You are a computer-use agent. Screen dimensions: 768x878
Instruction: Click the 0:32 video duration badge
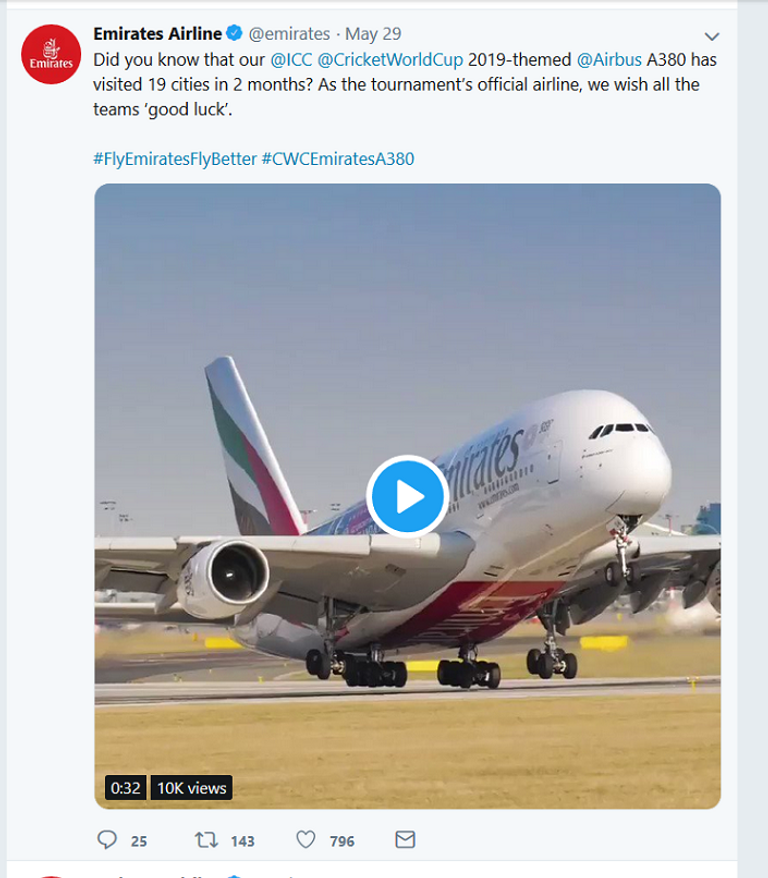click(125, 788)
